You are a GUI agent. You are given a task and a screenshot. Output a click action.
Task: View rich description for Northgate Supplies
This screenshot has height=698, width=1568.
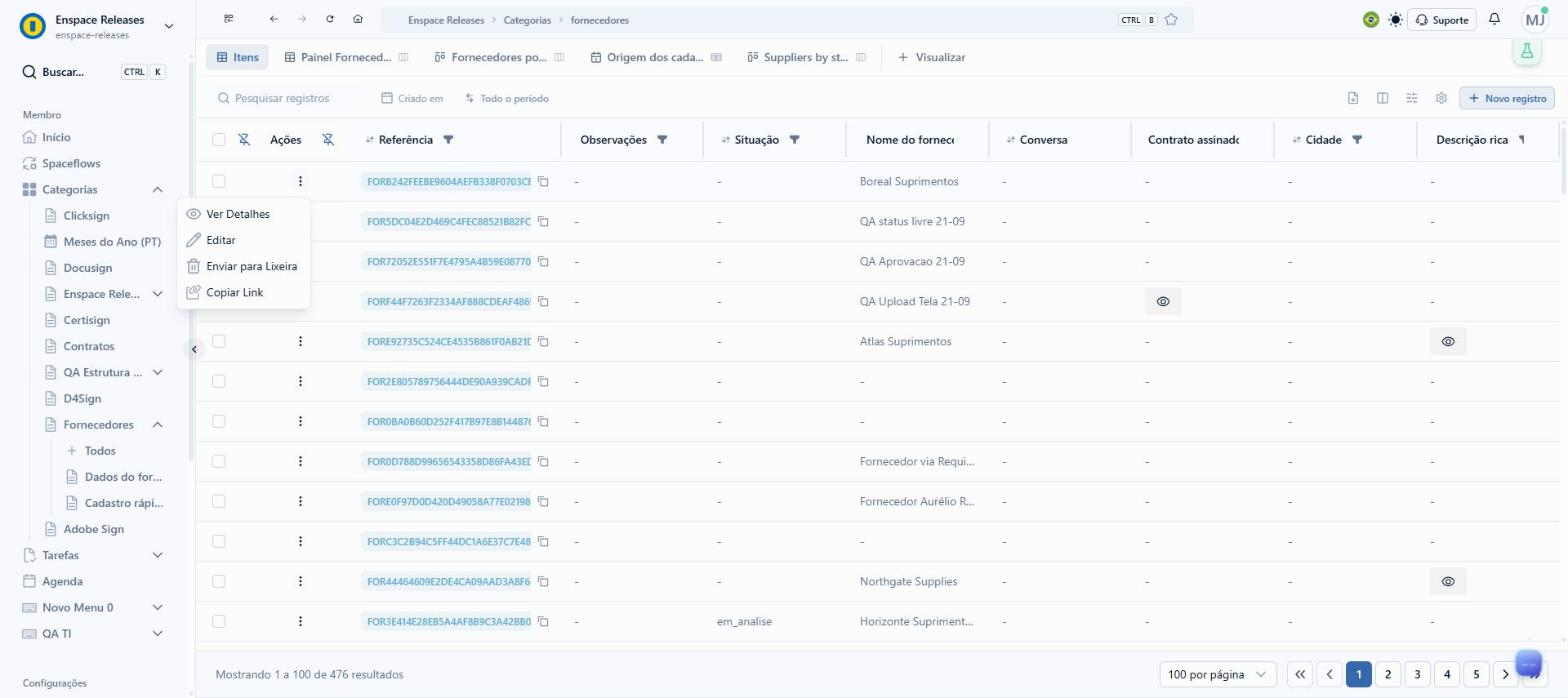click(1448, 581)
